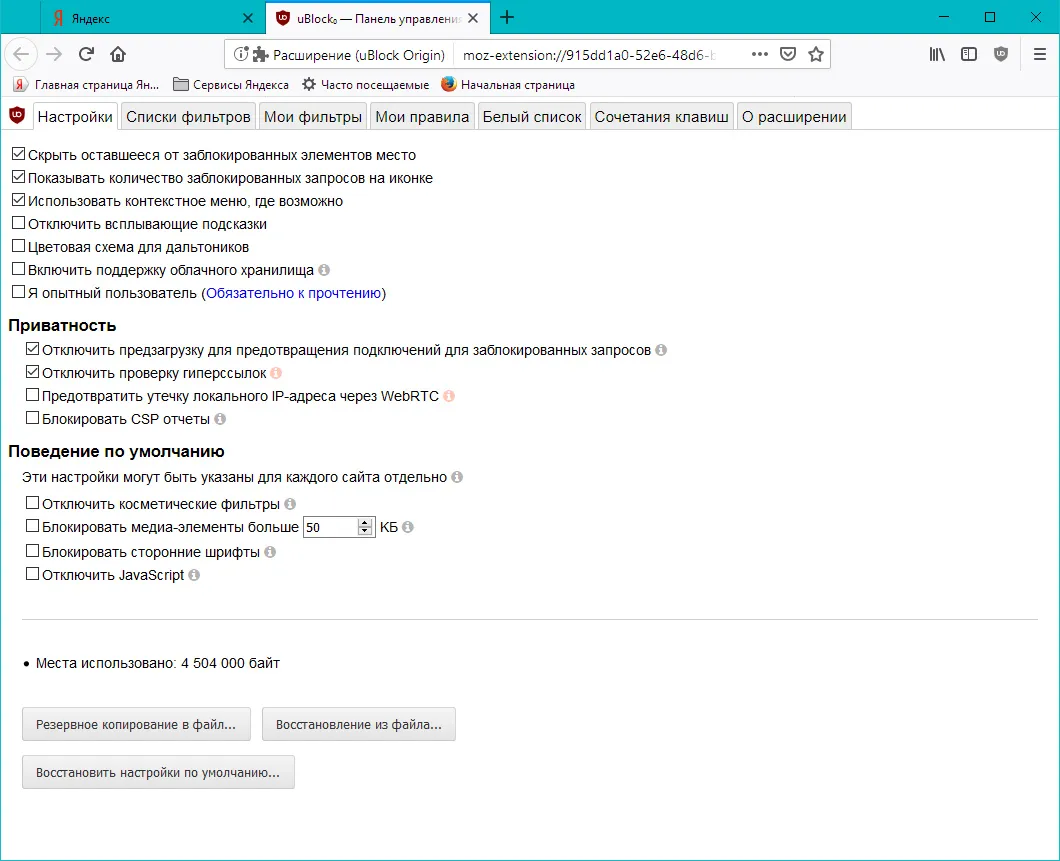Reload the current page

(86, 54)
